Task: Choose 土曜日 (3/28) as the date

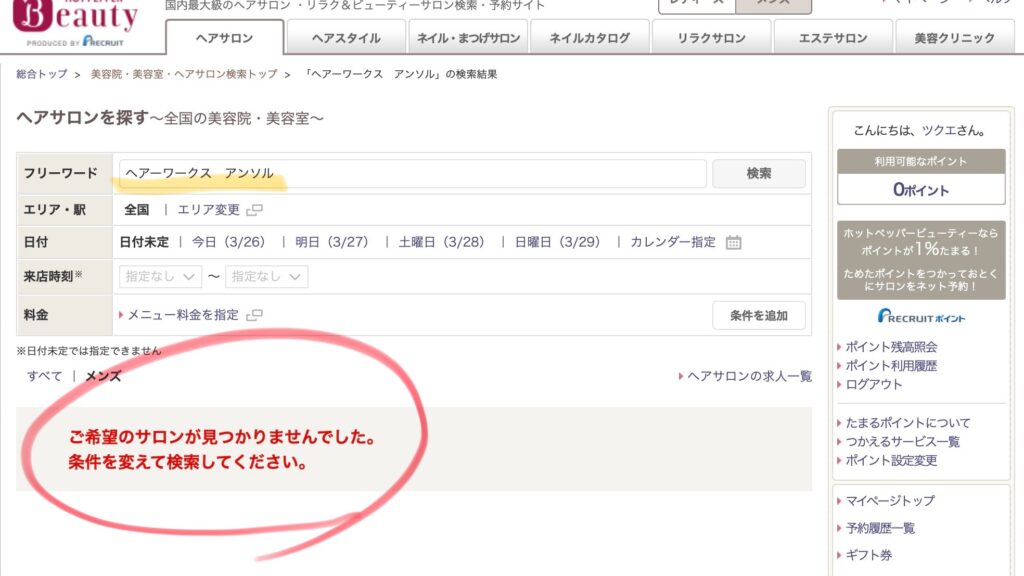Action: point(441,242)
